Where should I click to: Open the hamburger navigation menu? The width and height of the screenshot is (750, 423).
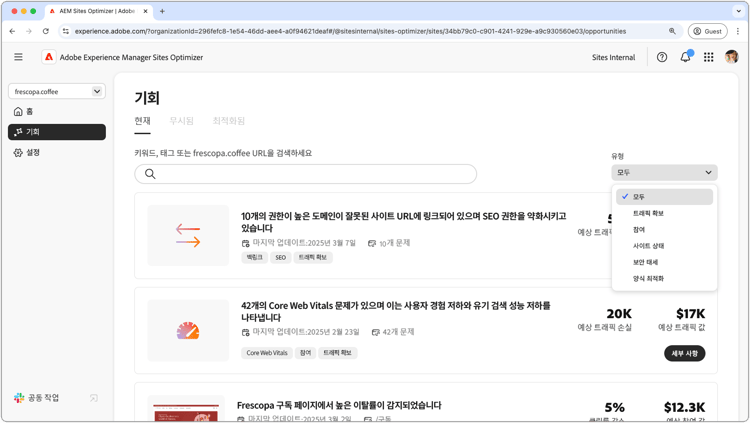(x=18, y=57)
